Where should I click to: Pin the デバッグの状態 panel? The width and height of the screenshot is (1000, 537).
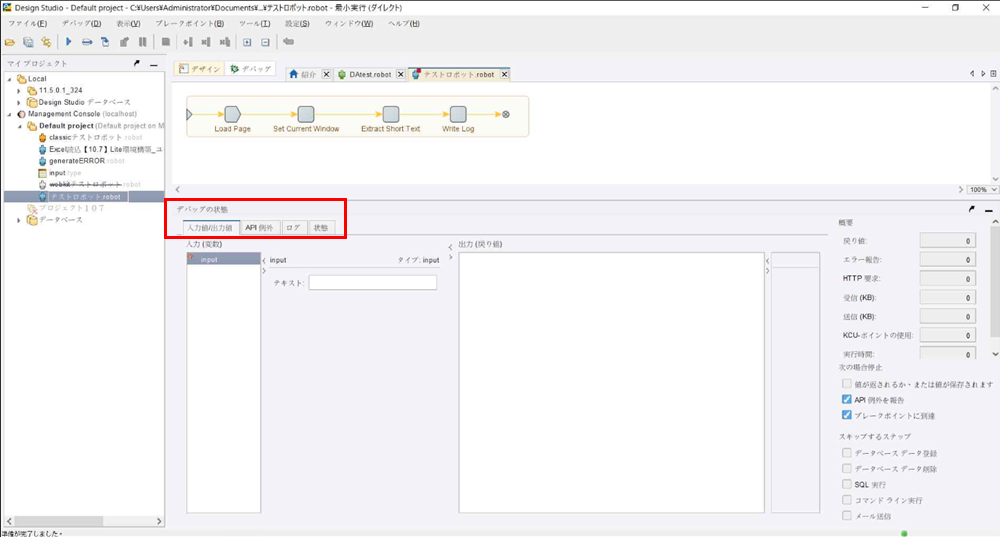point(971,209)
